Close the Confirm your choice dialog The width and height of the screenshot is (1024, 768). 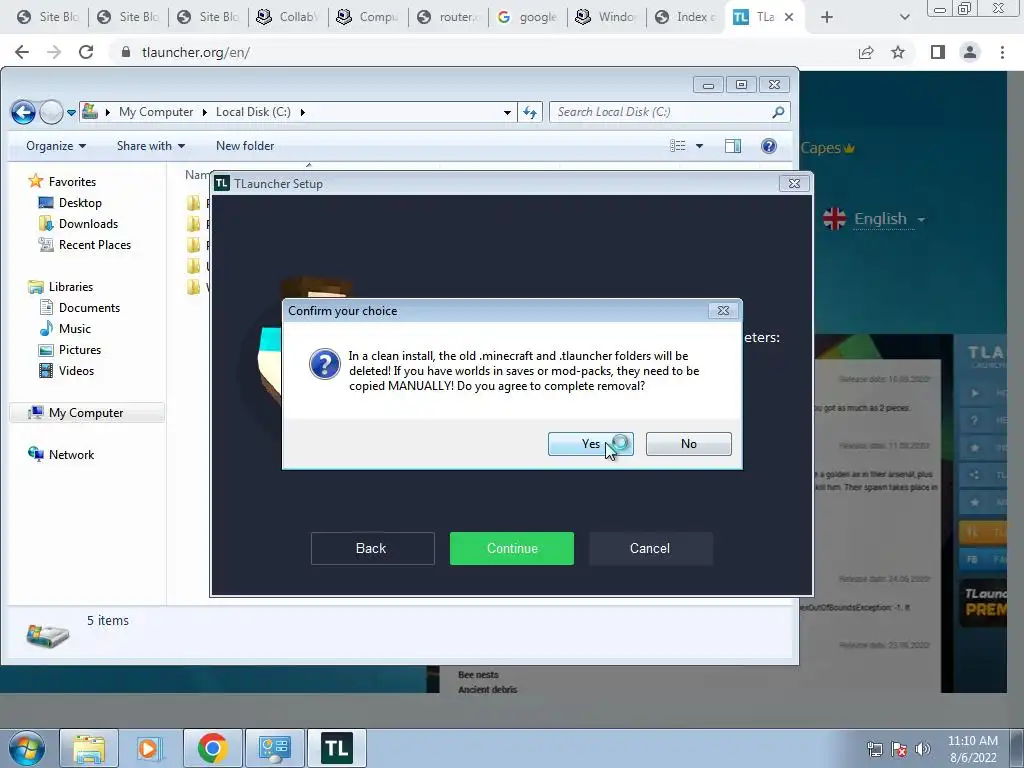tap(723, 311)
